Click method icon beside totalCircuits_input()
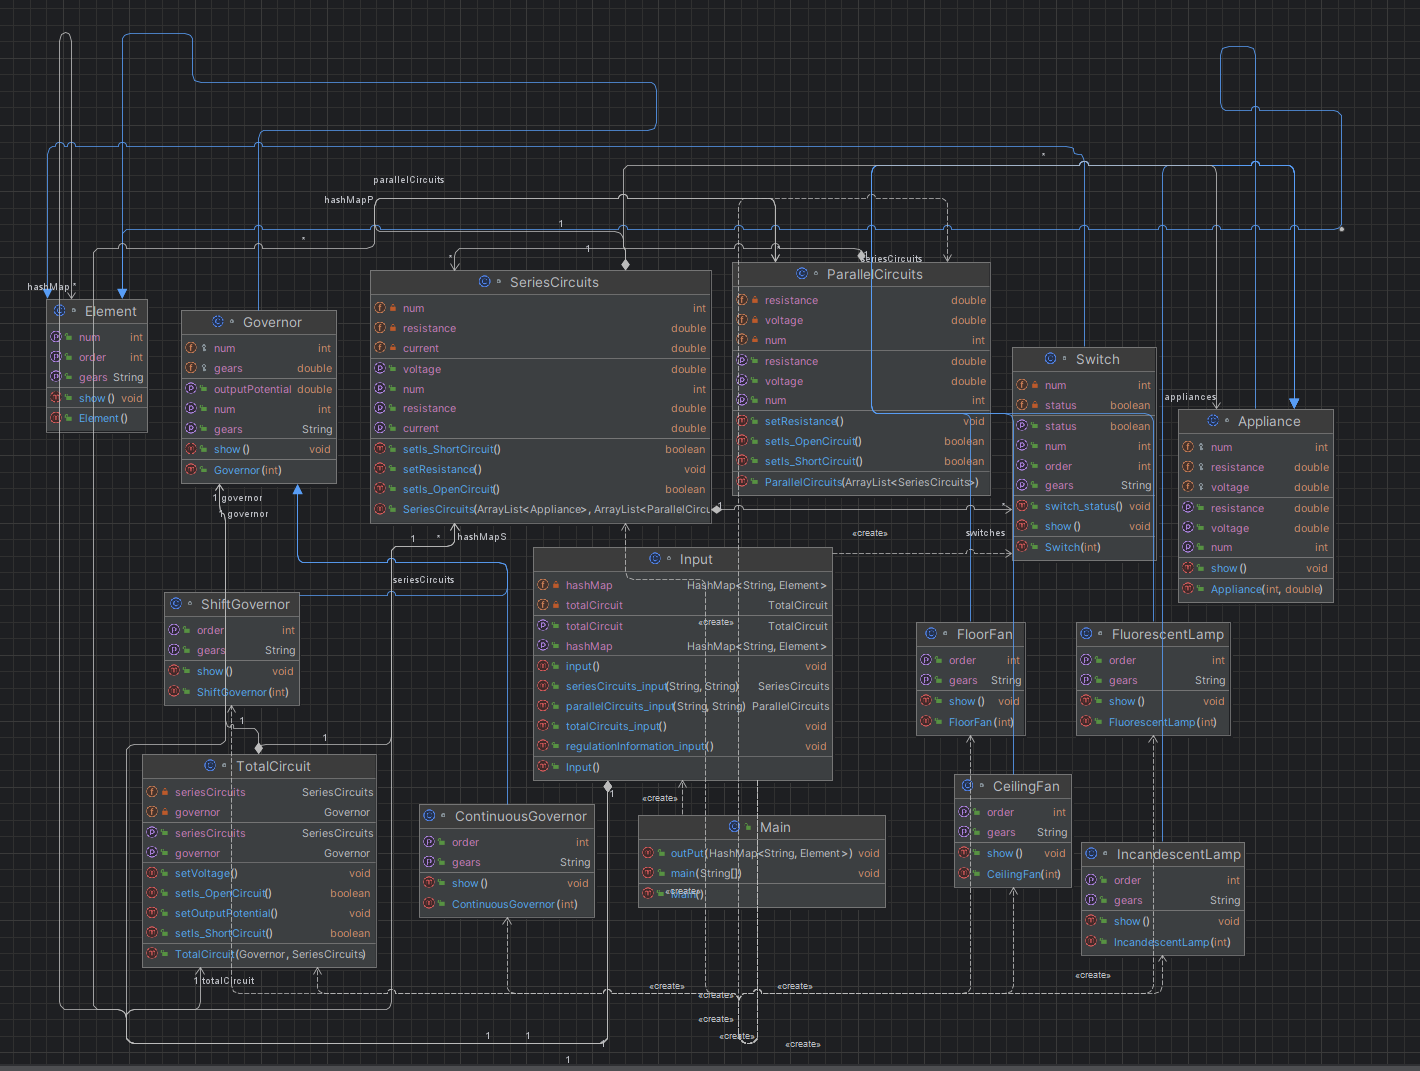 coord(543,726)
